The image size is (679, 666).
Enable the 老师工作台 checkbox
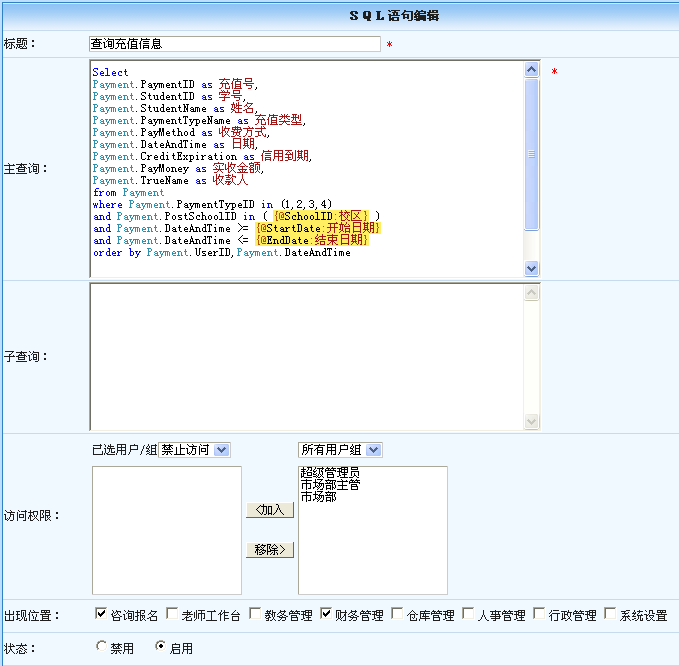click(x=172, y=614)
